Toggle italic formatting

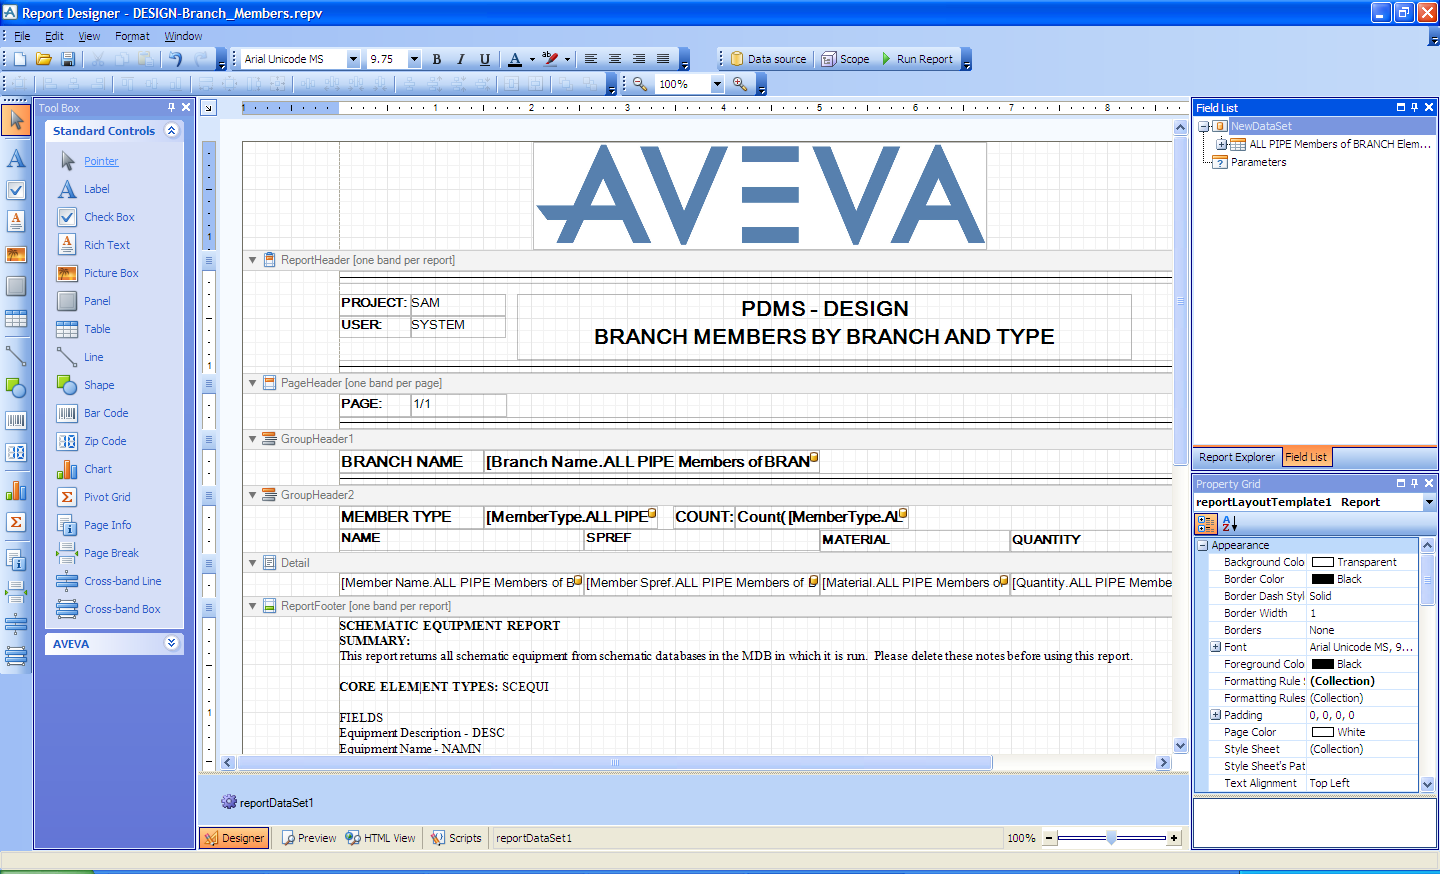point(461,59)
